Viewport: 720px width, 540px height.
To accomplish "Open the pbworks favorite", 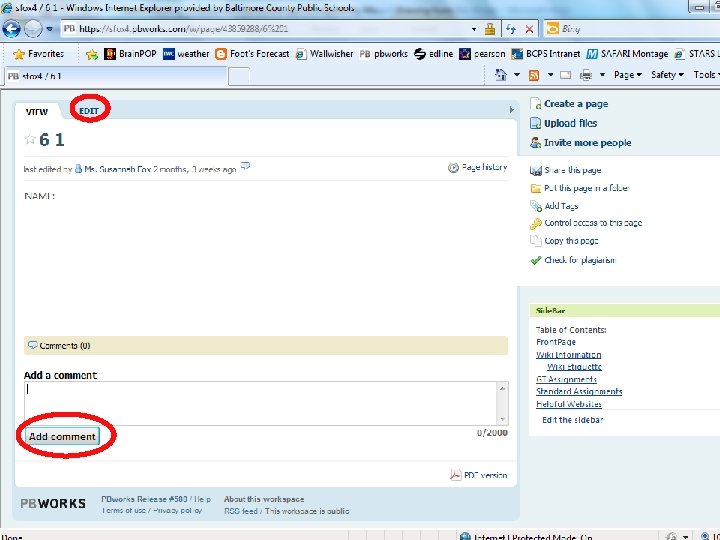I will (383, 54).
